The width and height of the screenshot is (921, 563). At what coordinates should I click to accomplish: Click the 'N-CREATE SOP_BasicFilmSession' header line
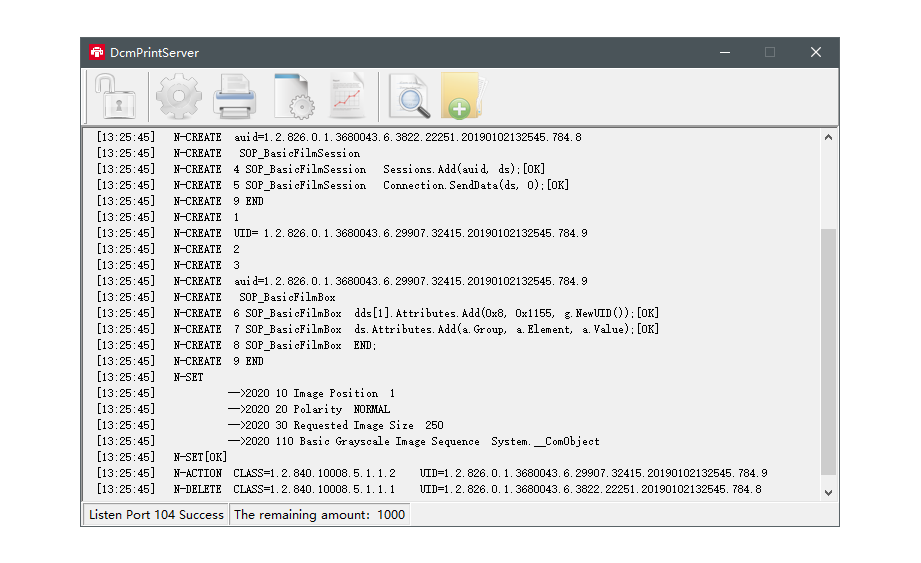click(228, 153)
